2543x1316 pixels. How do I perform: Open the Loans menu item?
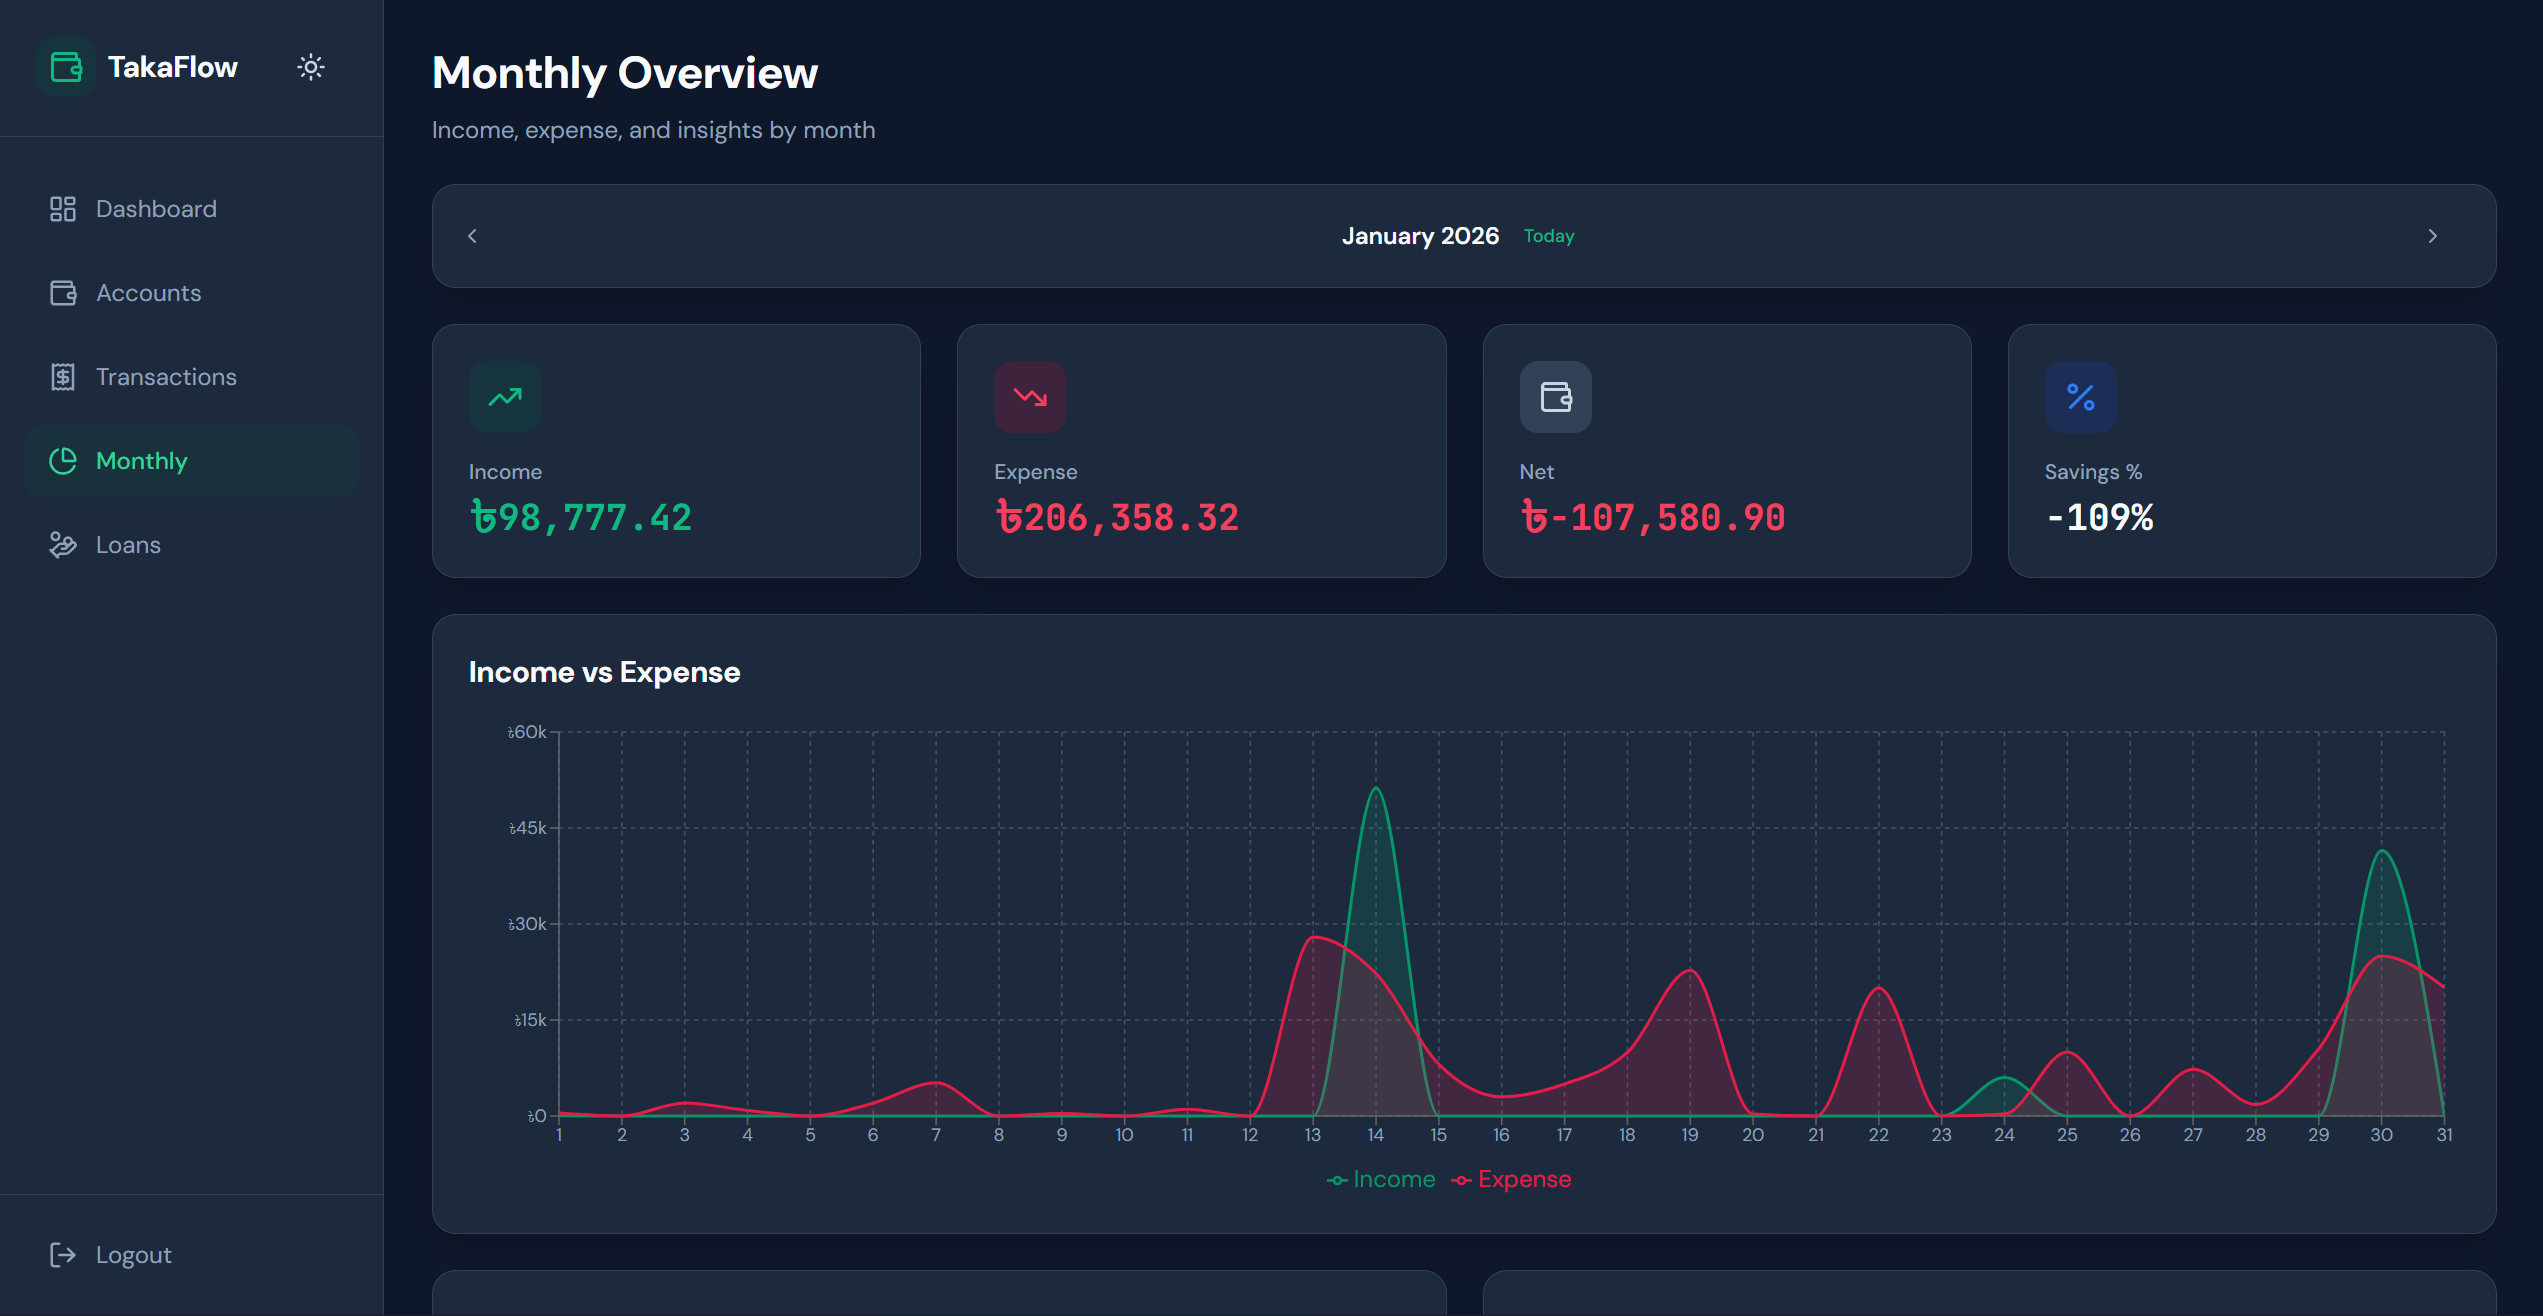tap(128, 545)
